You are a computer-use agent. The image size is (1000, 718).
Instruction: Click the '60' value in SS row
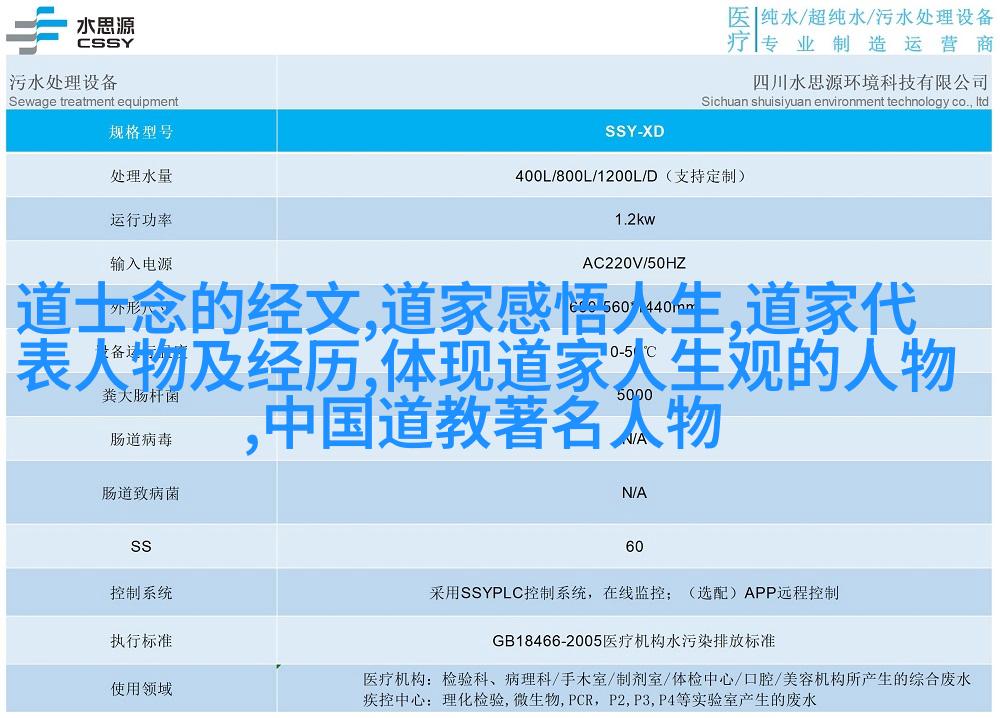pos(635,546)
